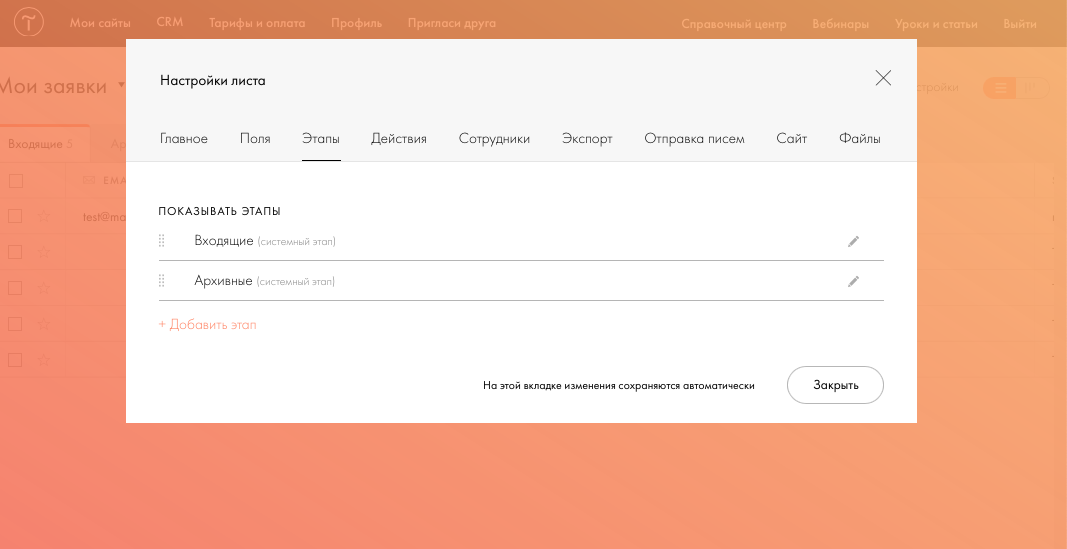This screenshot has height=549, width=1067.
Task: Open Уроки и статьи link
Action: click(x=936, y=24)
